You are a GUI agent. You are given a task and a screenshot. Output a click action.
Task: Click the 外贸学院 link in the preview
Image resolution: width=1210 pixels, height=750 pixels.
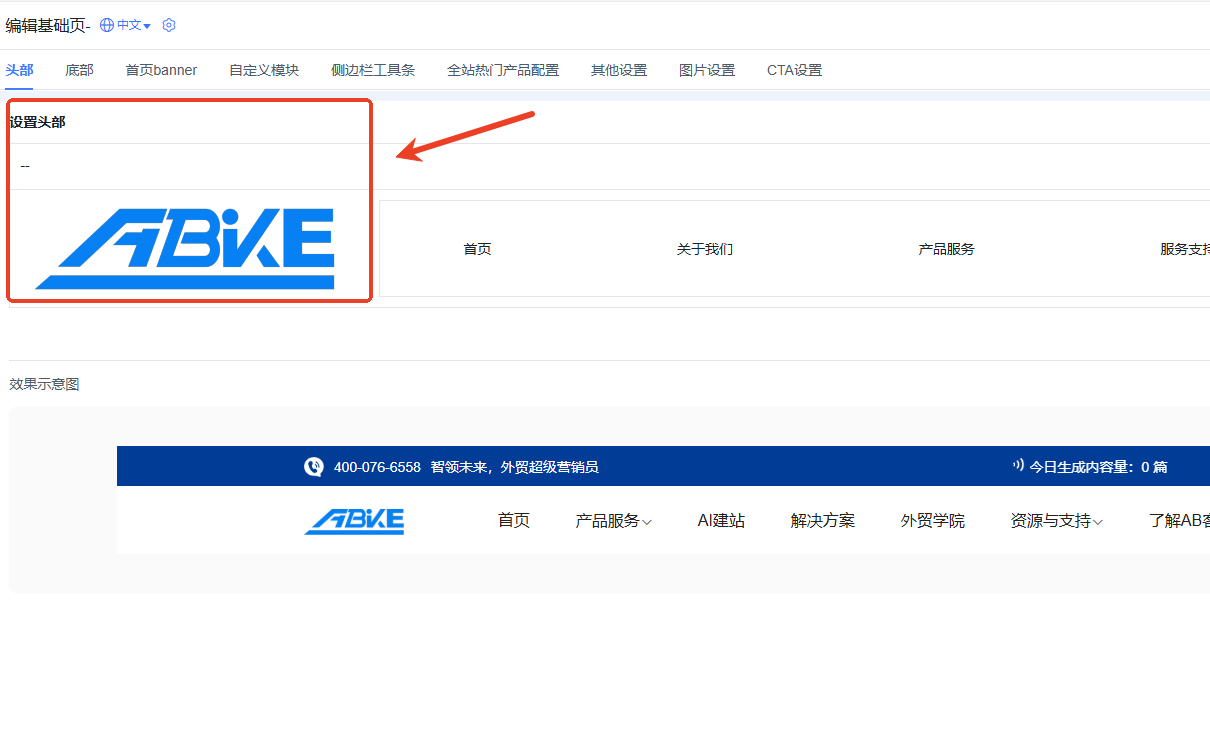932,521
